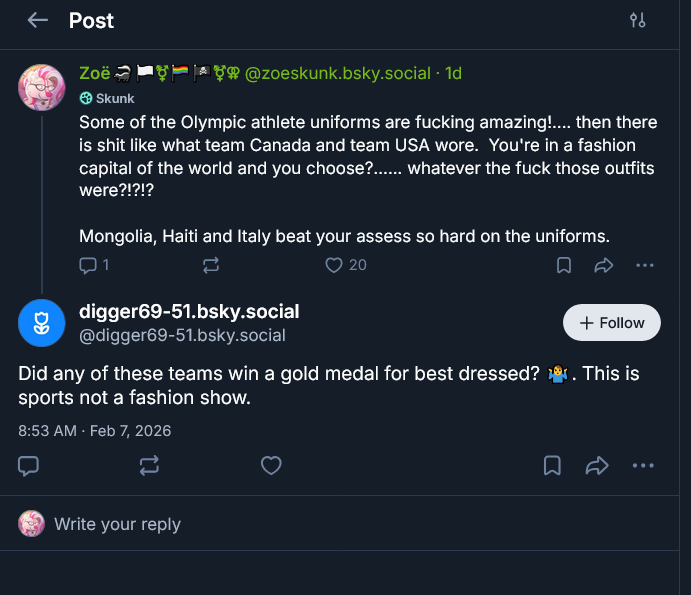
Task: Bookmark digger69-51's post
Action: pyautogui.click(x=552, y=465)
